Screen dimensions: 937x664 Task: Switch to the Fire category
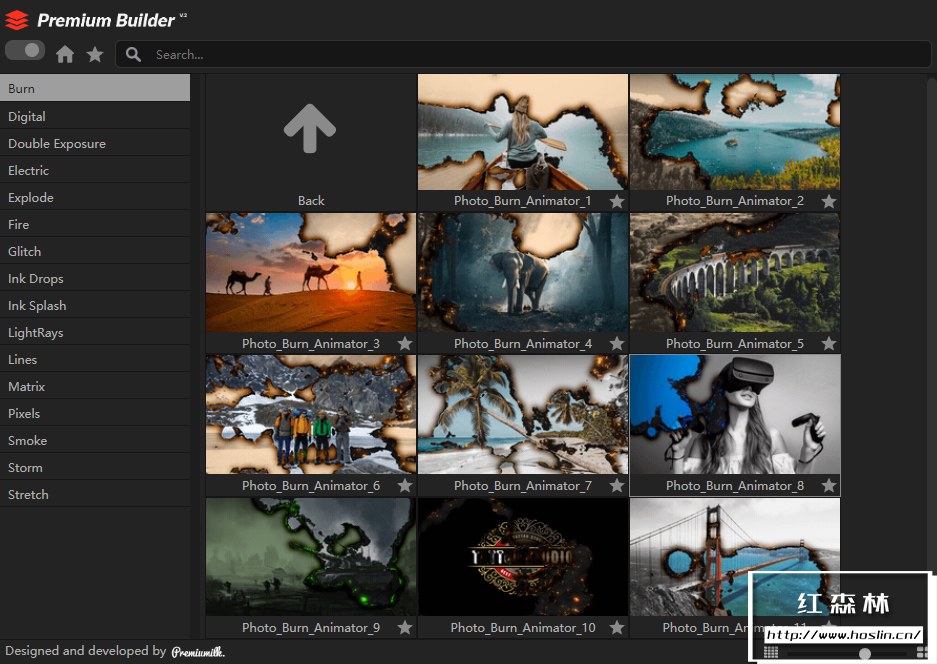(x=95, y=224)
